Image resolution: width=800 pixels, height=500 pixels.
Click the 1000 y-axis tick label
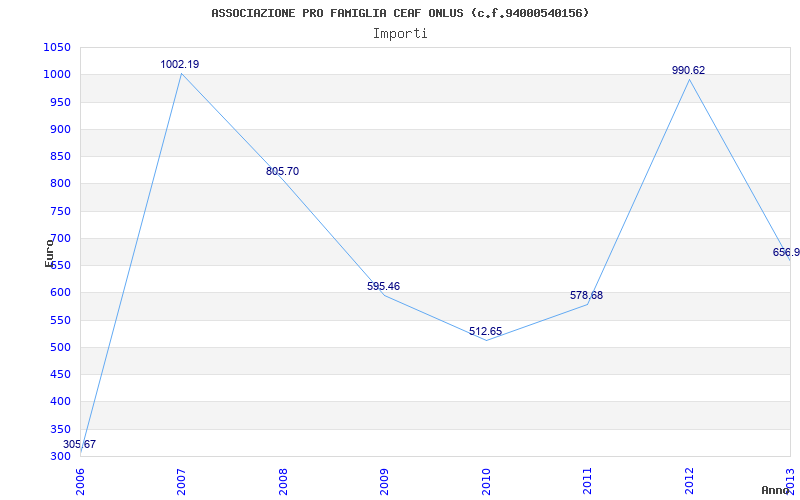[x=57, y=74]
